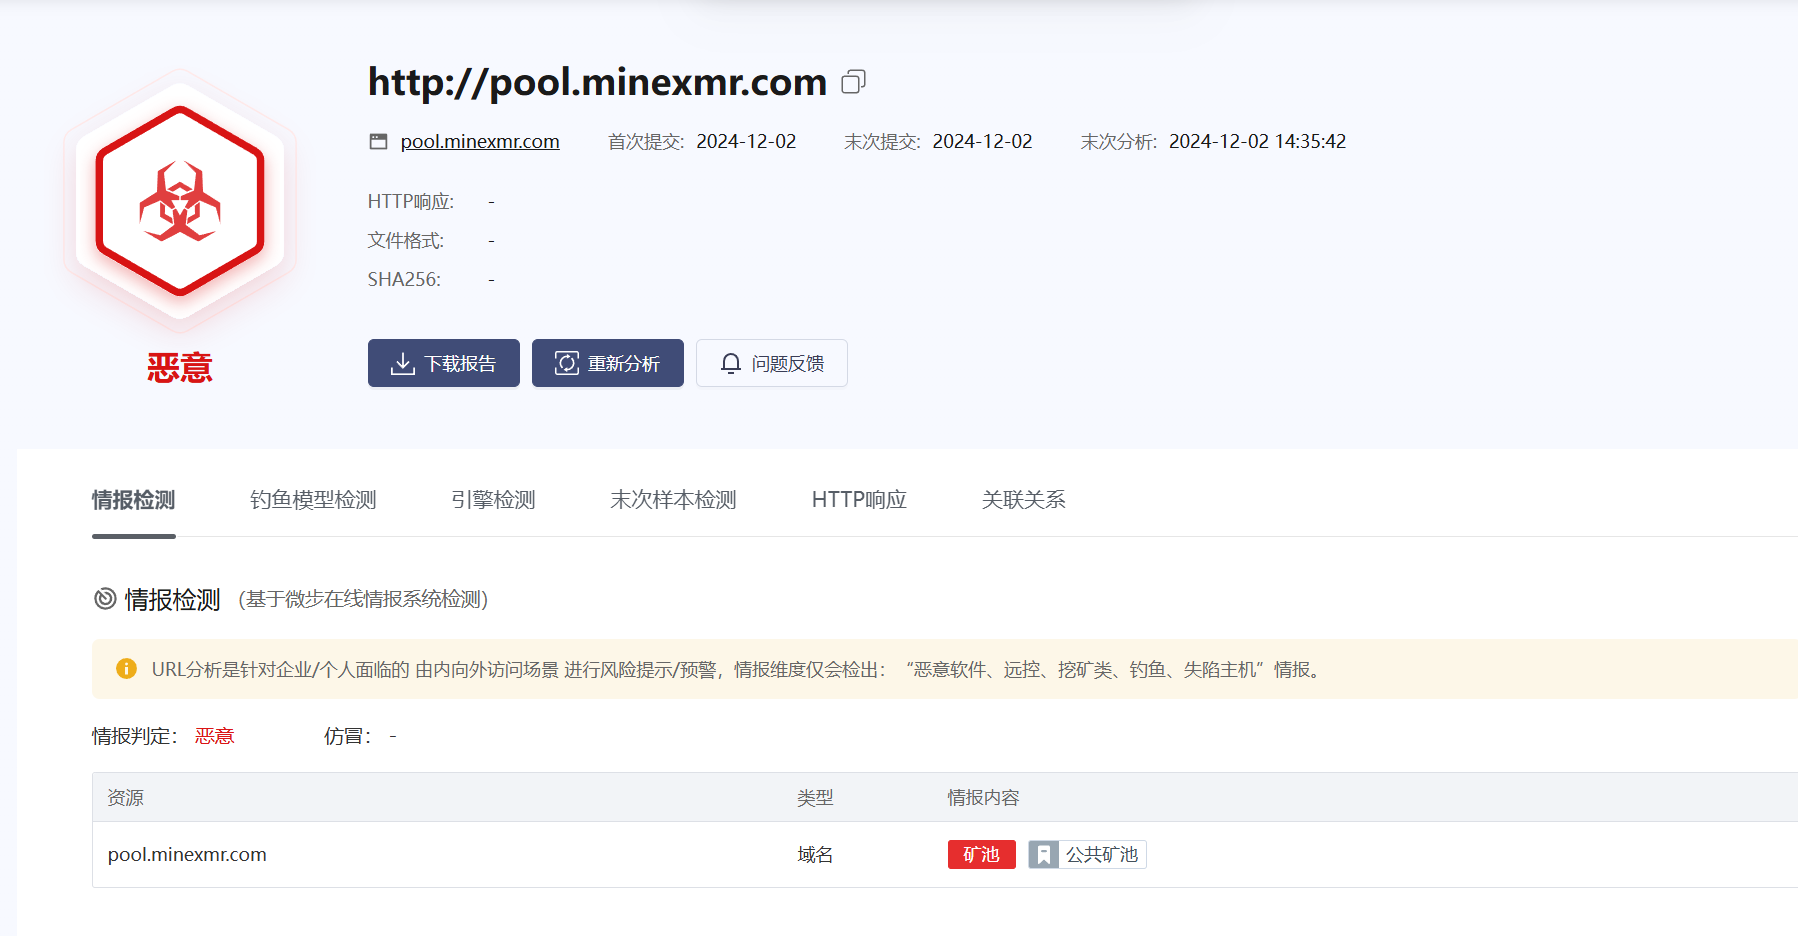
Task: Go to the 末次样本检测 tab
Action: click(x=673, y=500)
